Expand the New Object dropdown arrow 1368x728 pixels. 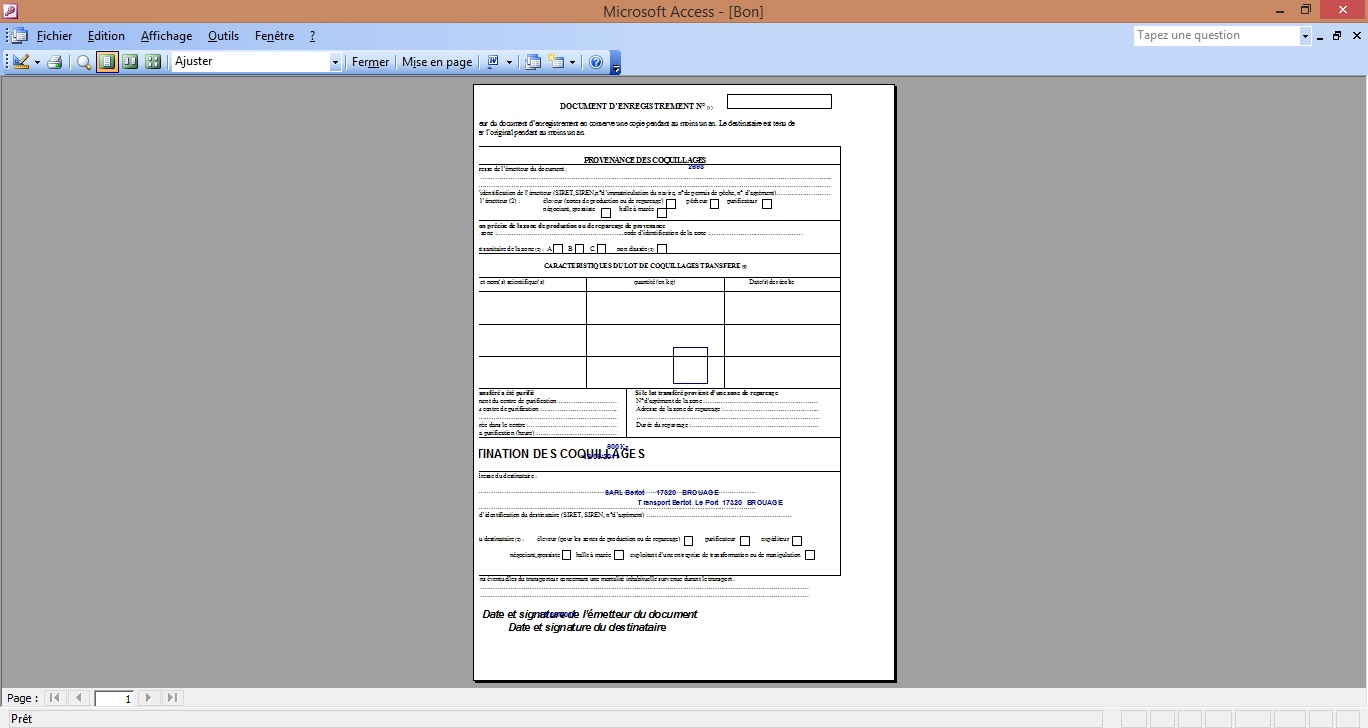tap(572, 62)
